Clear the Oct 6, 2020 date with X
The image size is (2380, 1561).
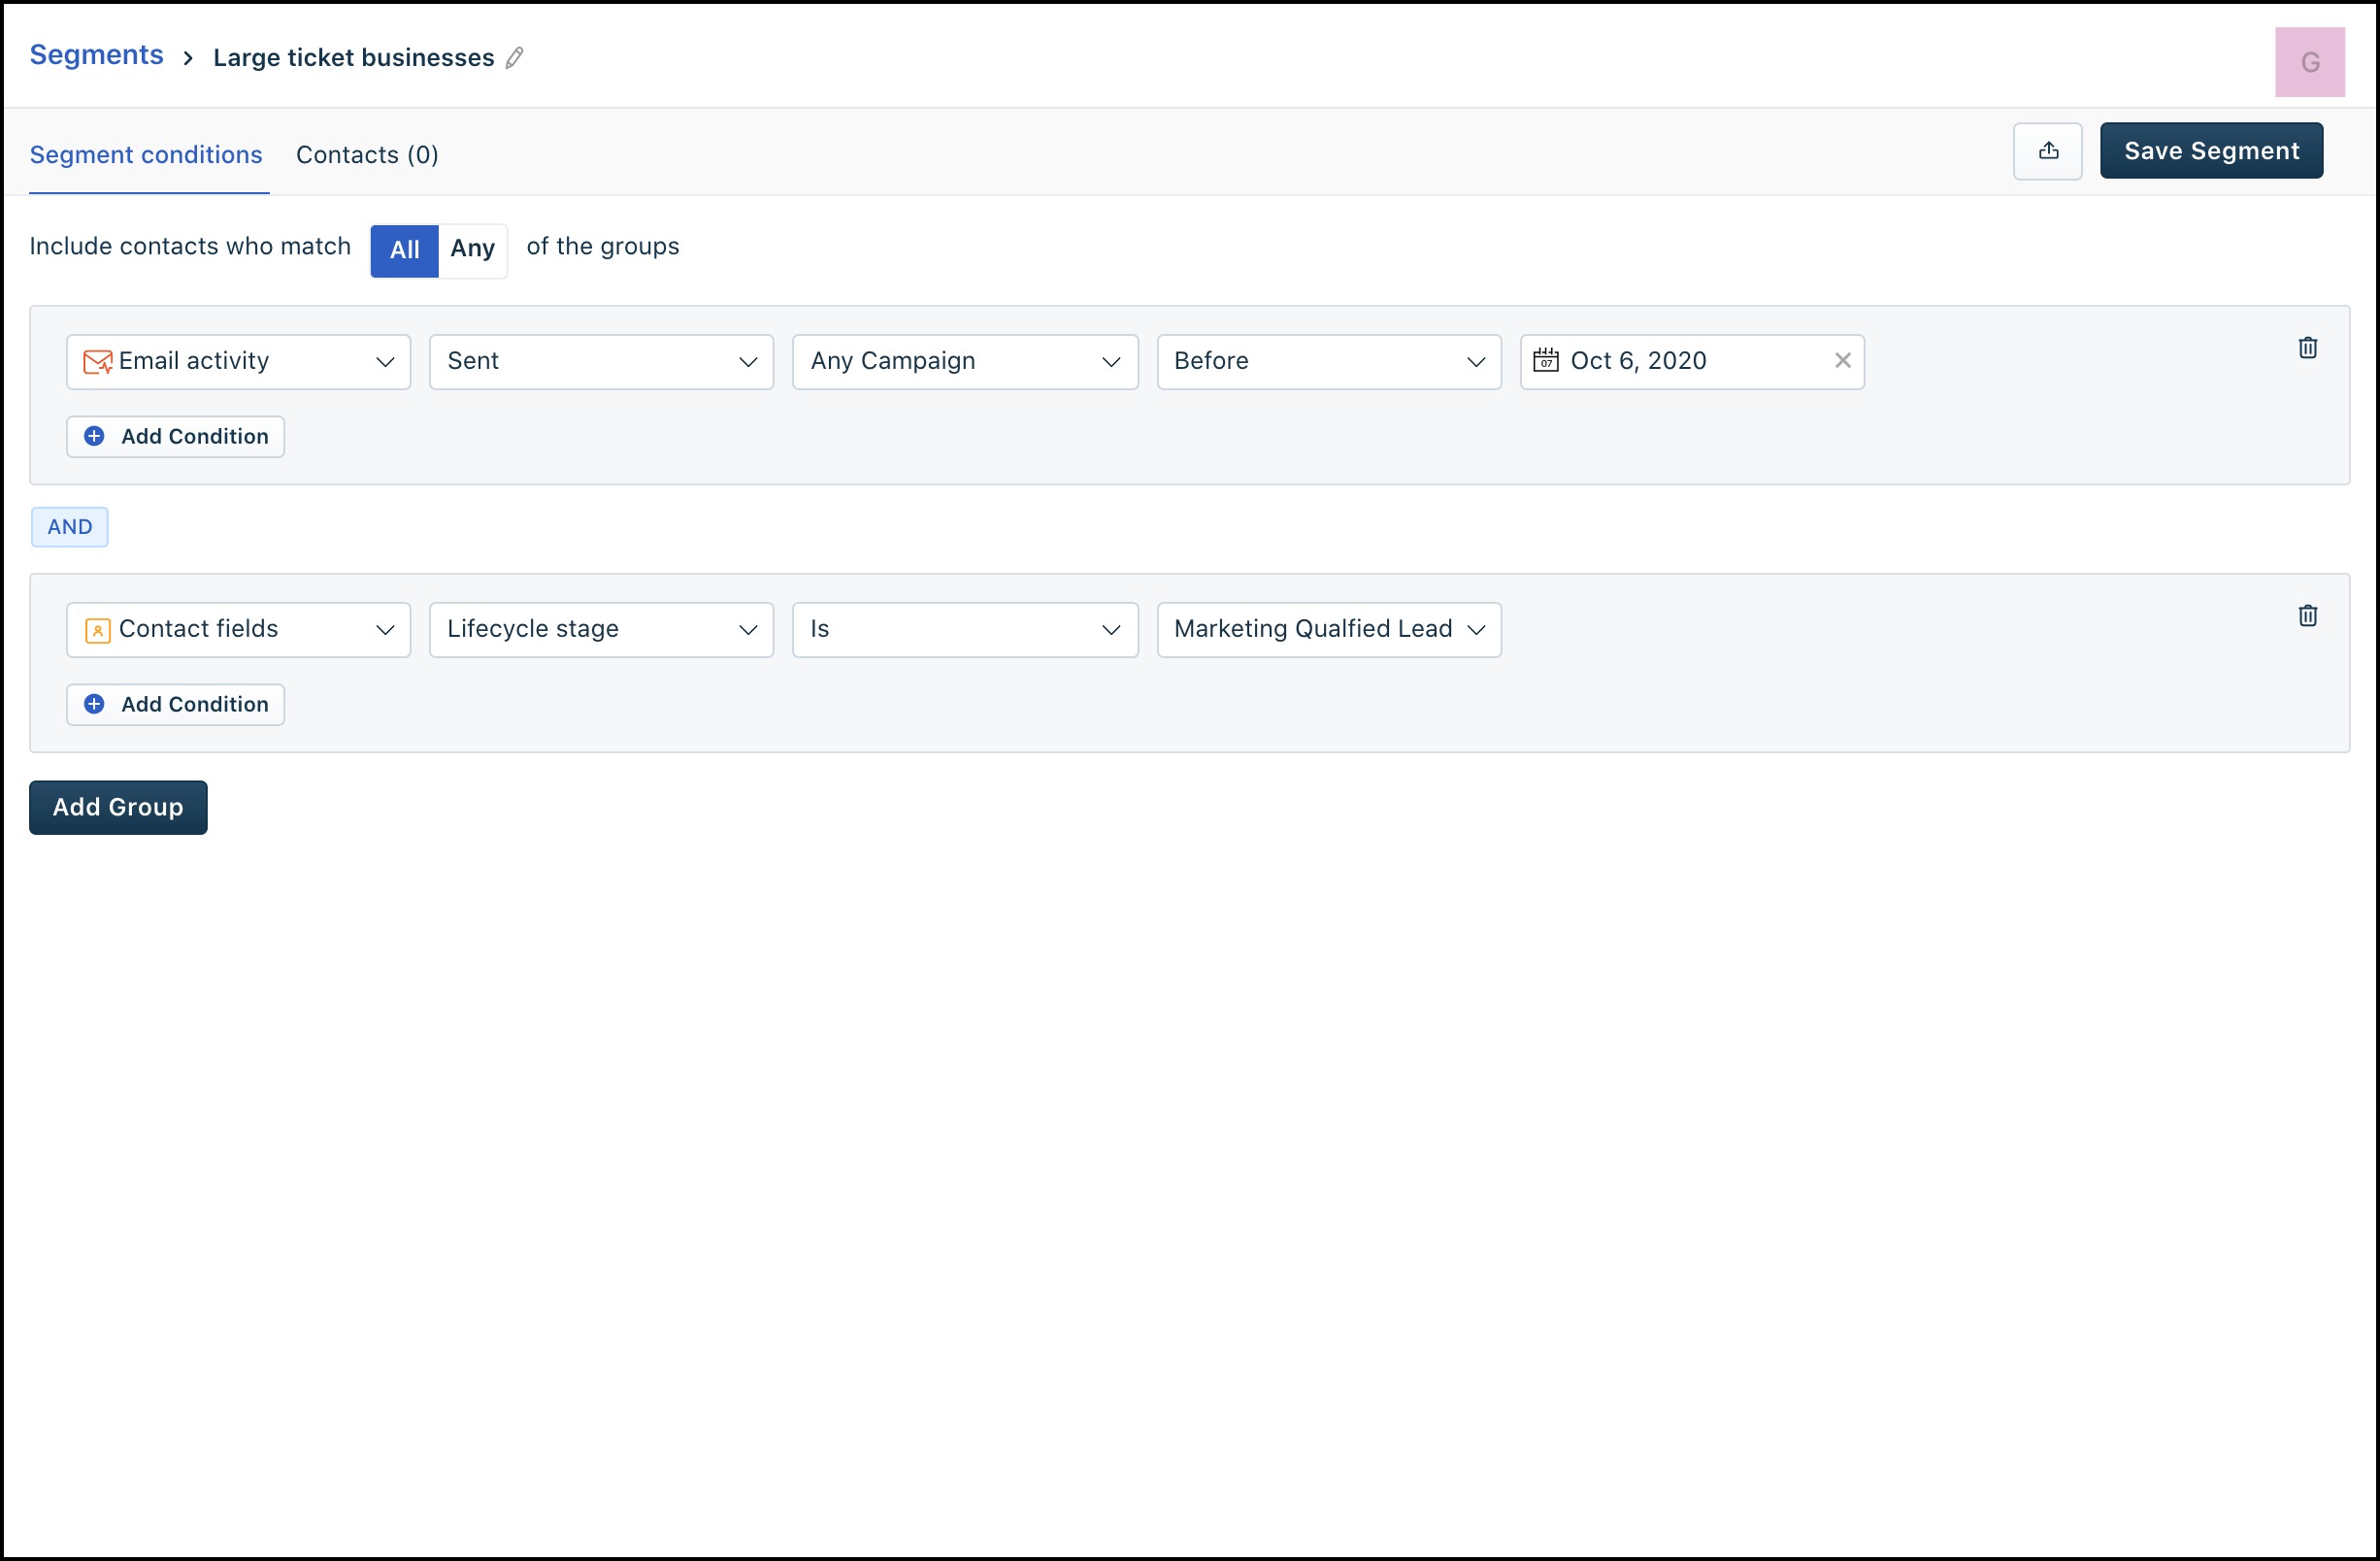coord(1842,361)
